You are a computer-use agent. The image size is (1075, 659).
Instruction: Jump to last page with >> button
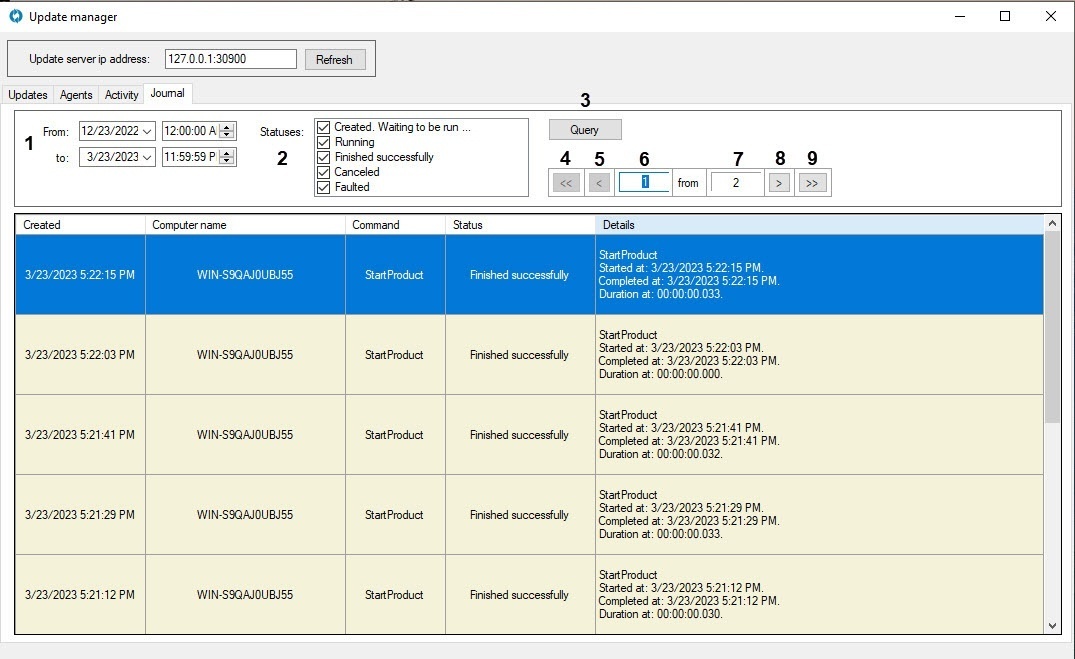coord(812,183)
